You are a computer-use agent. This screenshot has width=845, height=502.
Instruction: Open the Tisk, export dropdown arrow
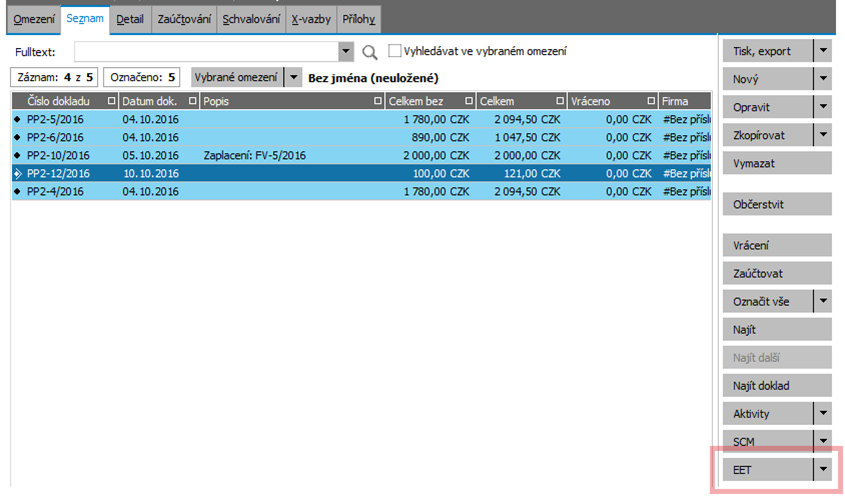point(823,51)
